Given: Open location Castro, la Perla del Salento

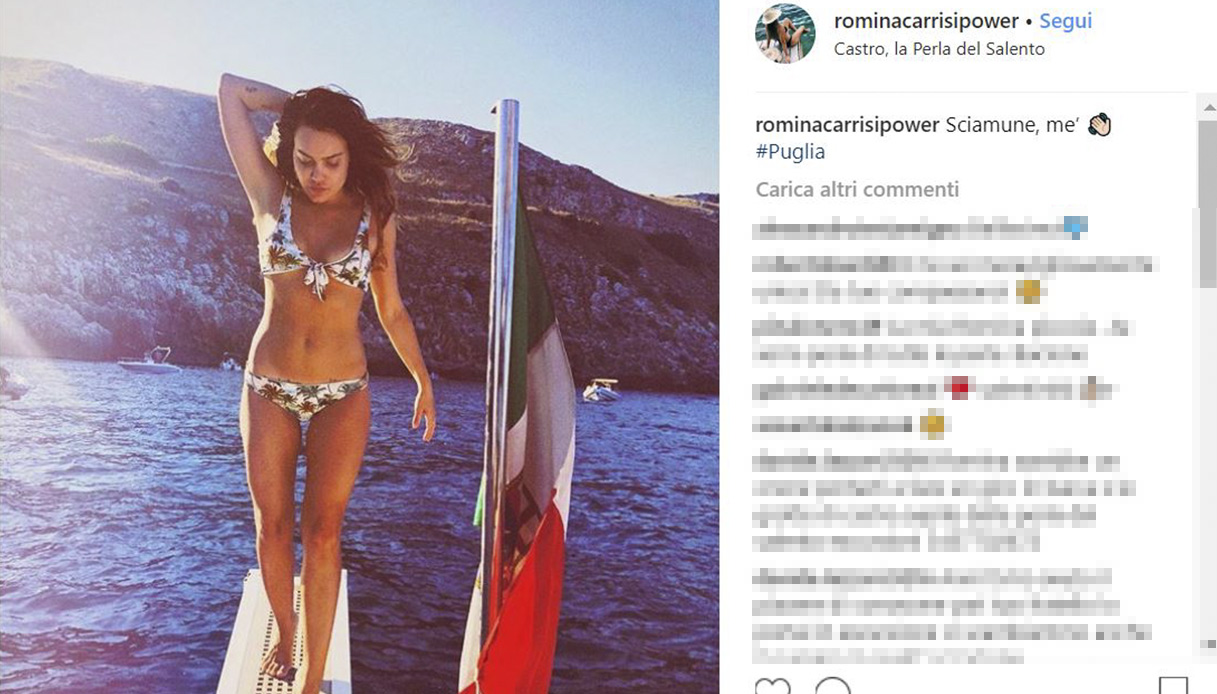Looking at the screenshot, I should coord(939,49).
